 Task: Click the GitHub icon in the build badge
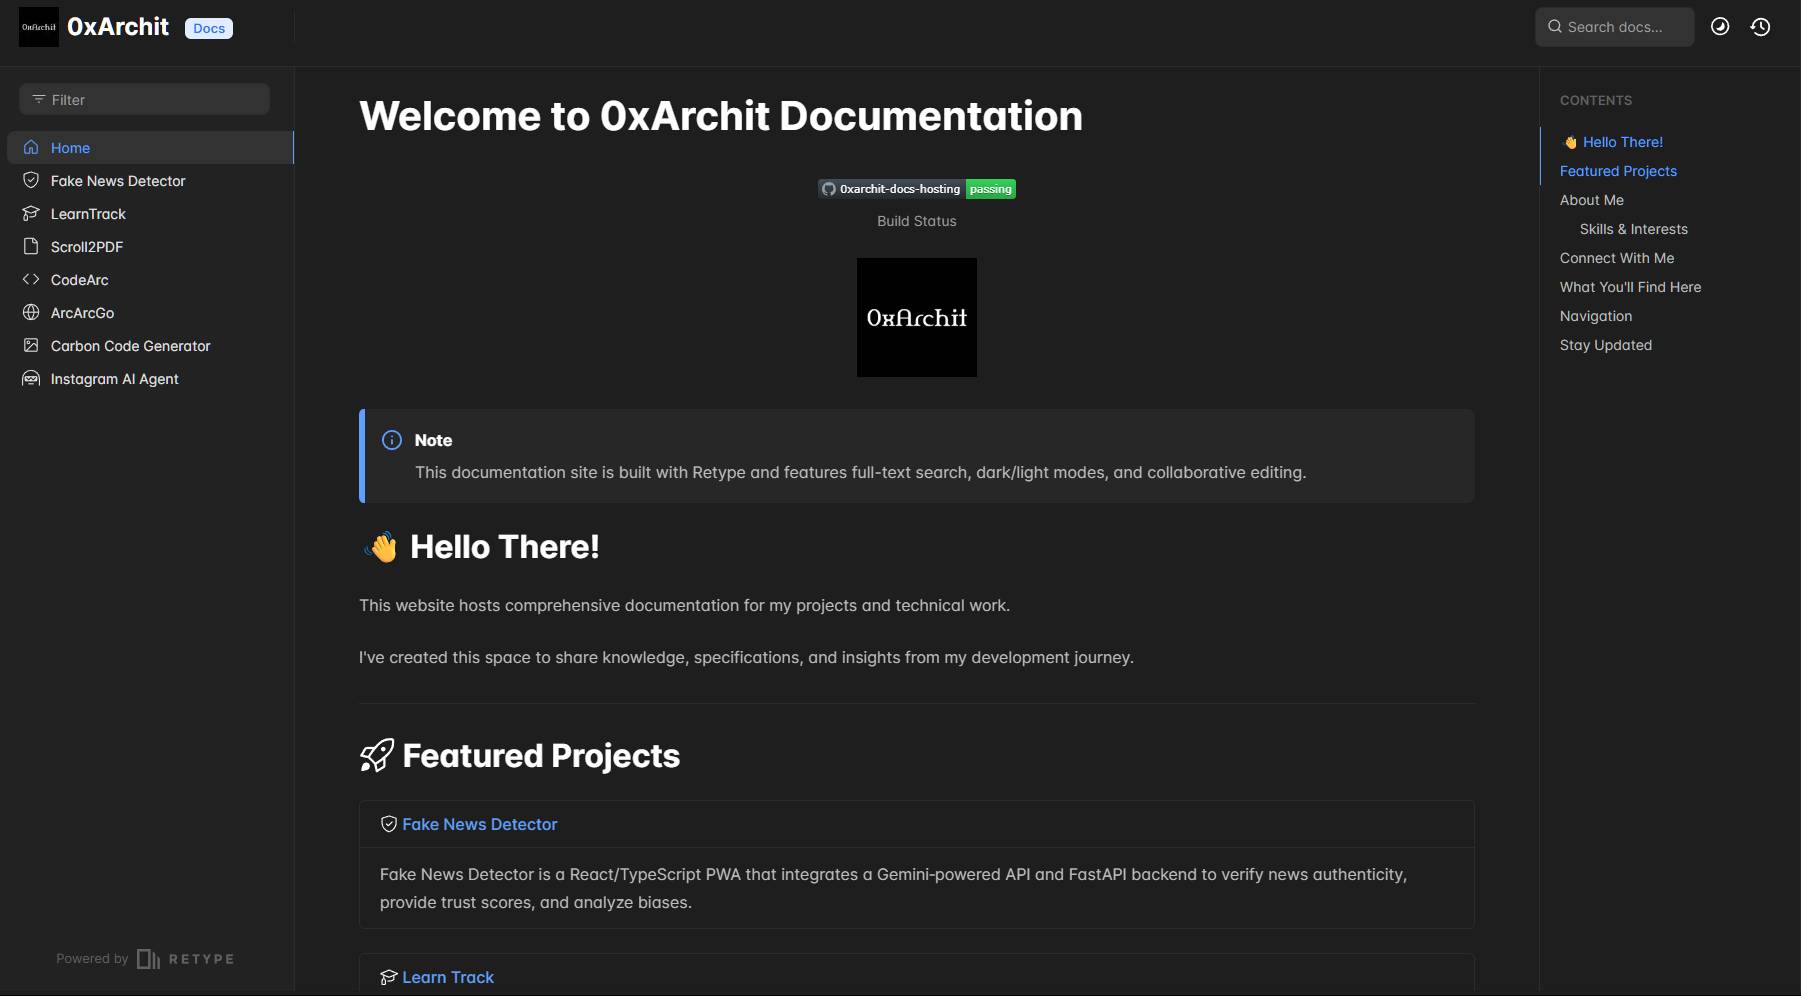point(829,189)
